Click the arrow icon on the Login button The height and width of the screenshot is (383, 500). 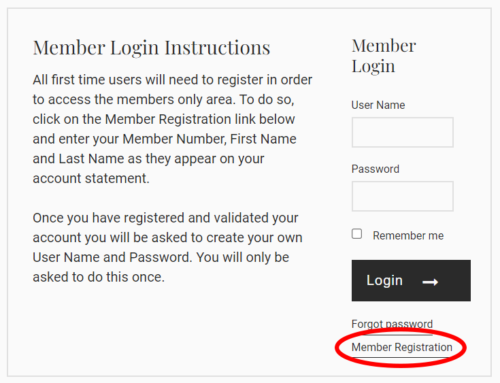(430, 282)
